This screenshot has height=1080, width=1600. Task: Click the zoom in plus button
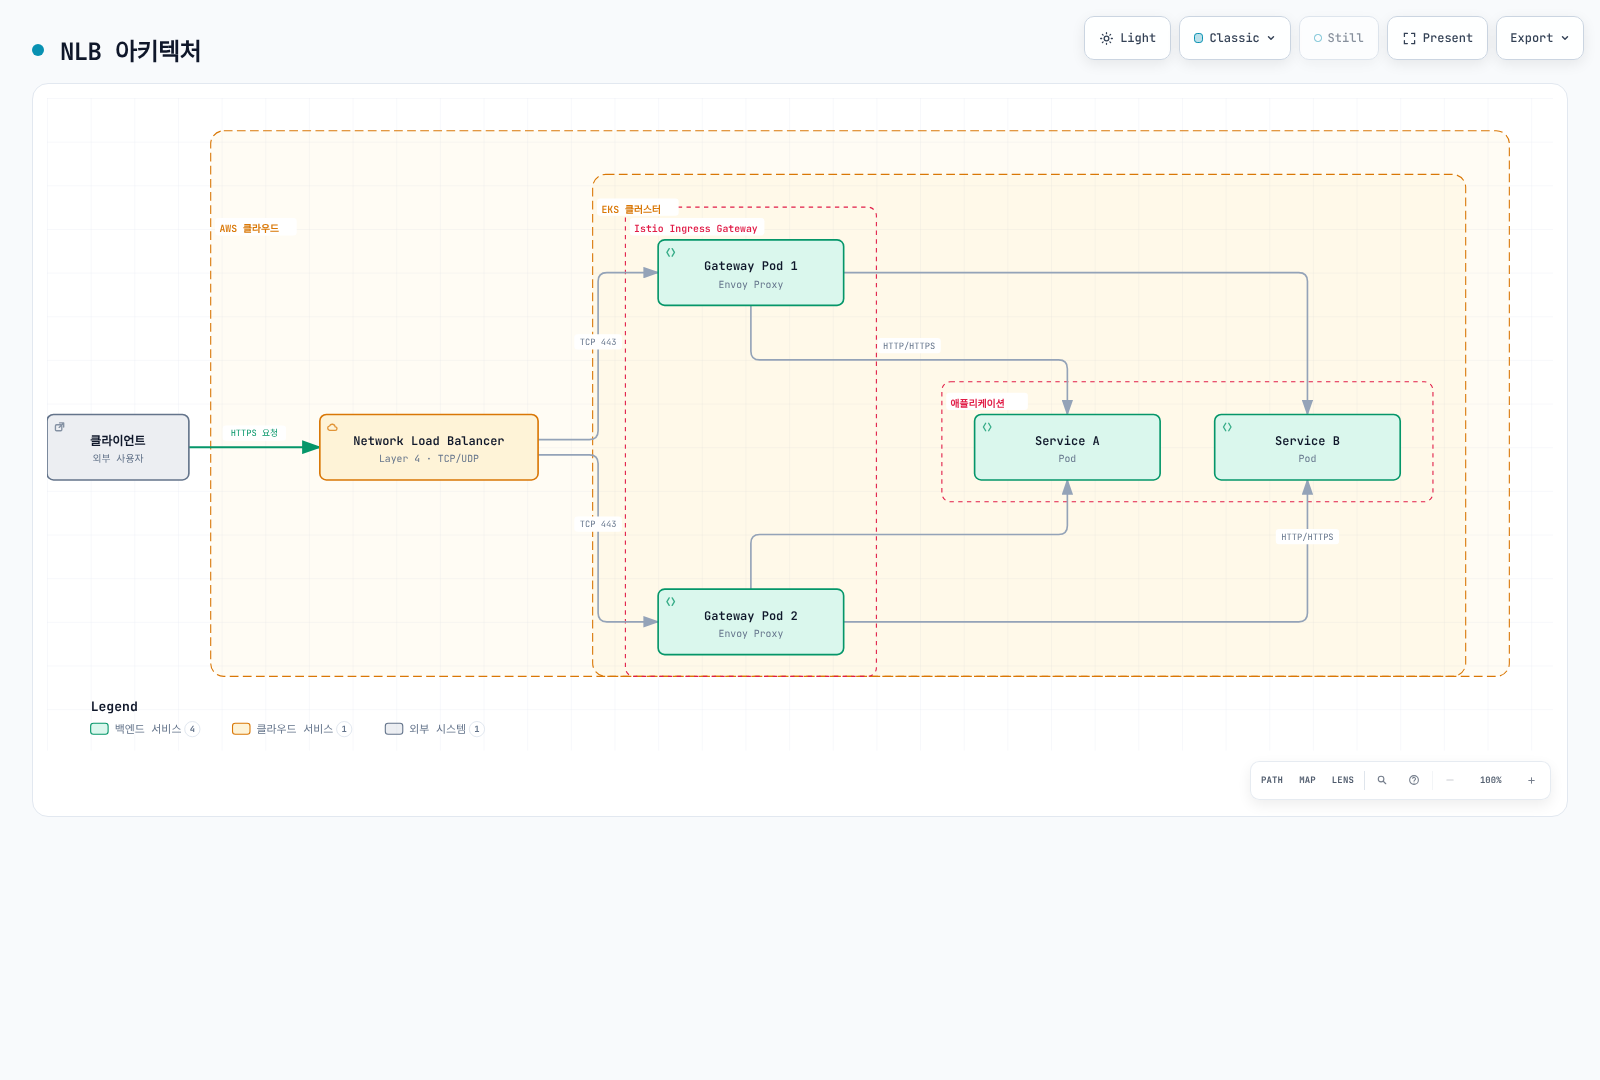point(1531,780)
